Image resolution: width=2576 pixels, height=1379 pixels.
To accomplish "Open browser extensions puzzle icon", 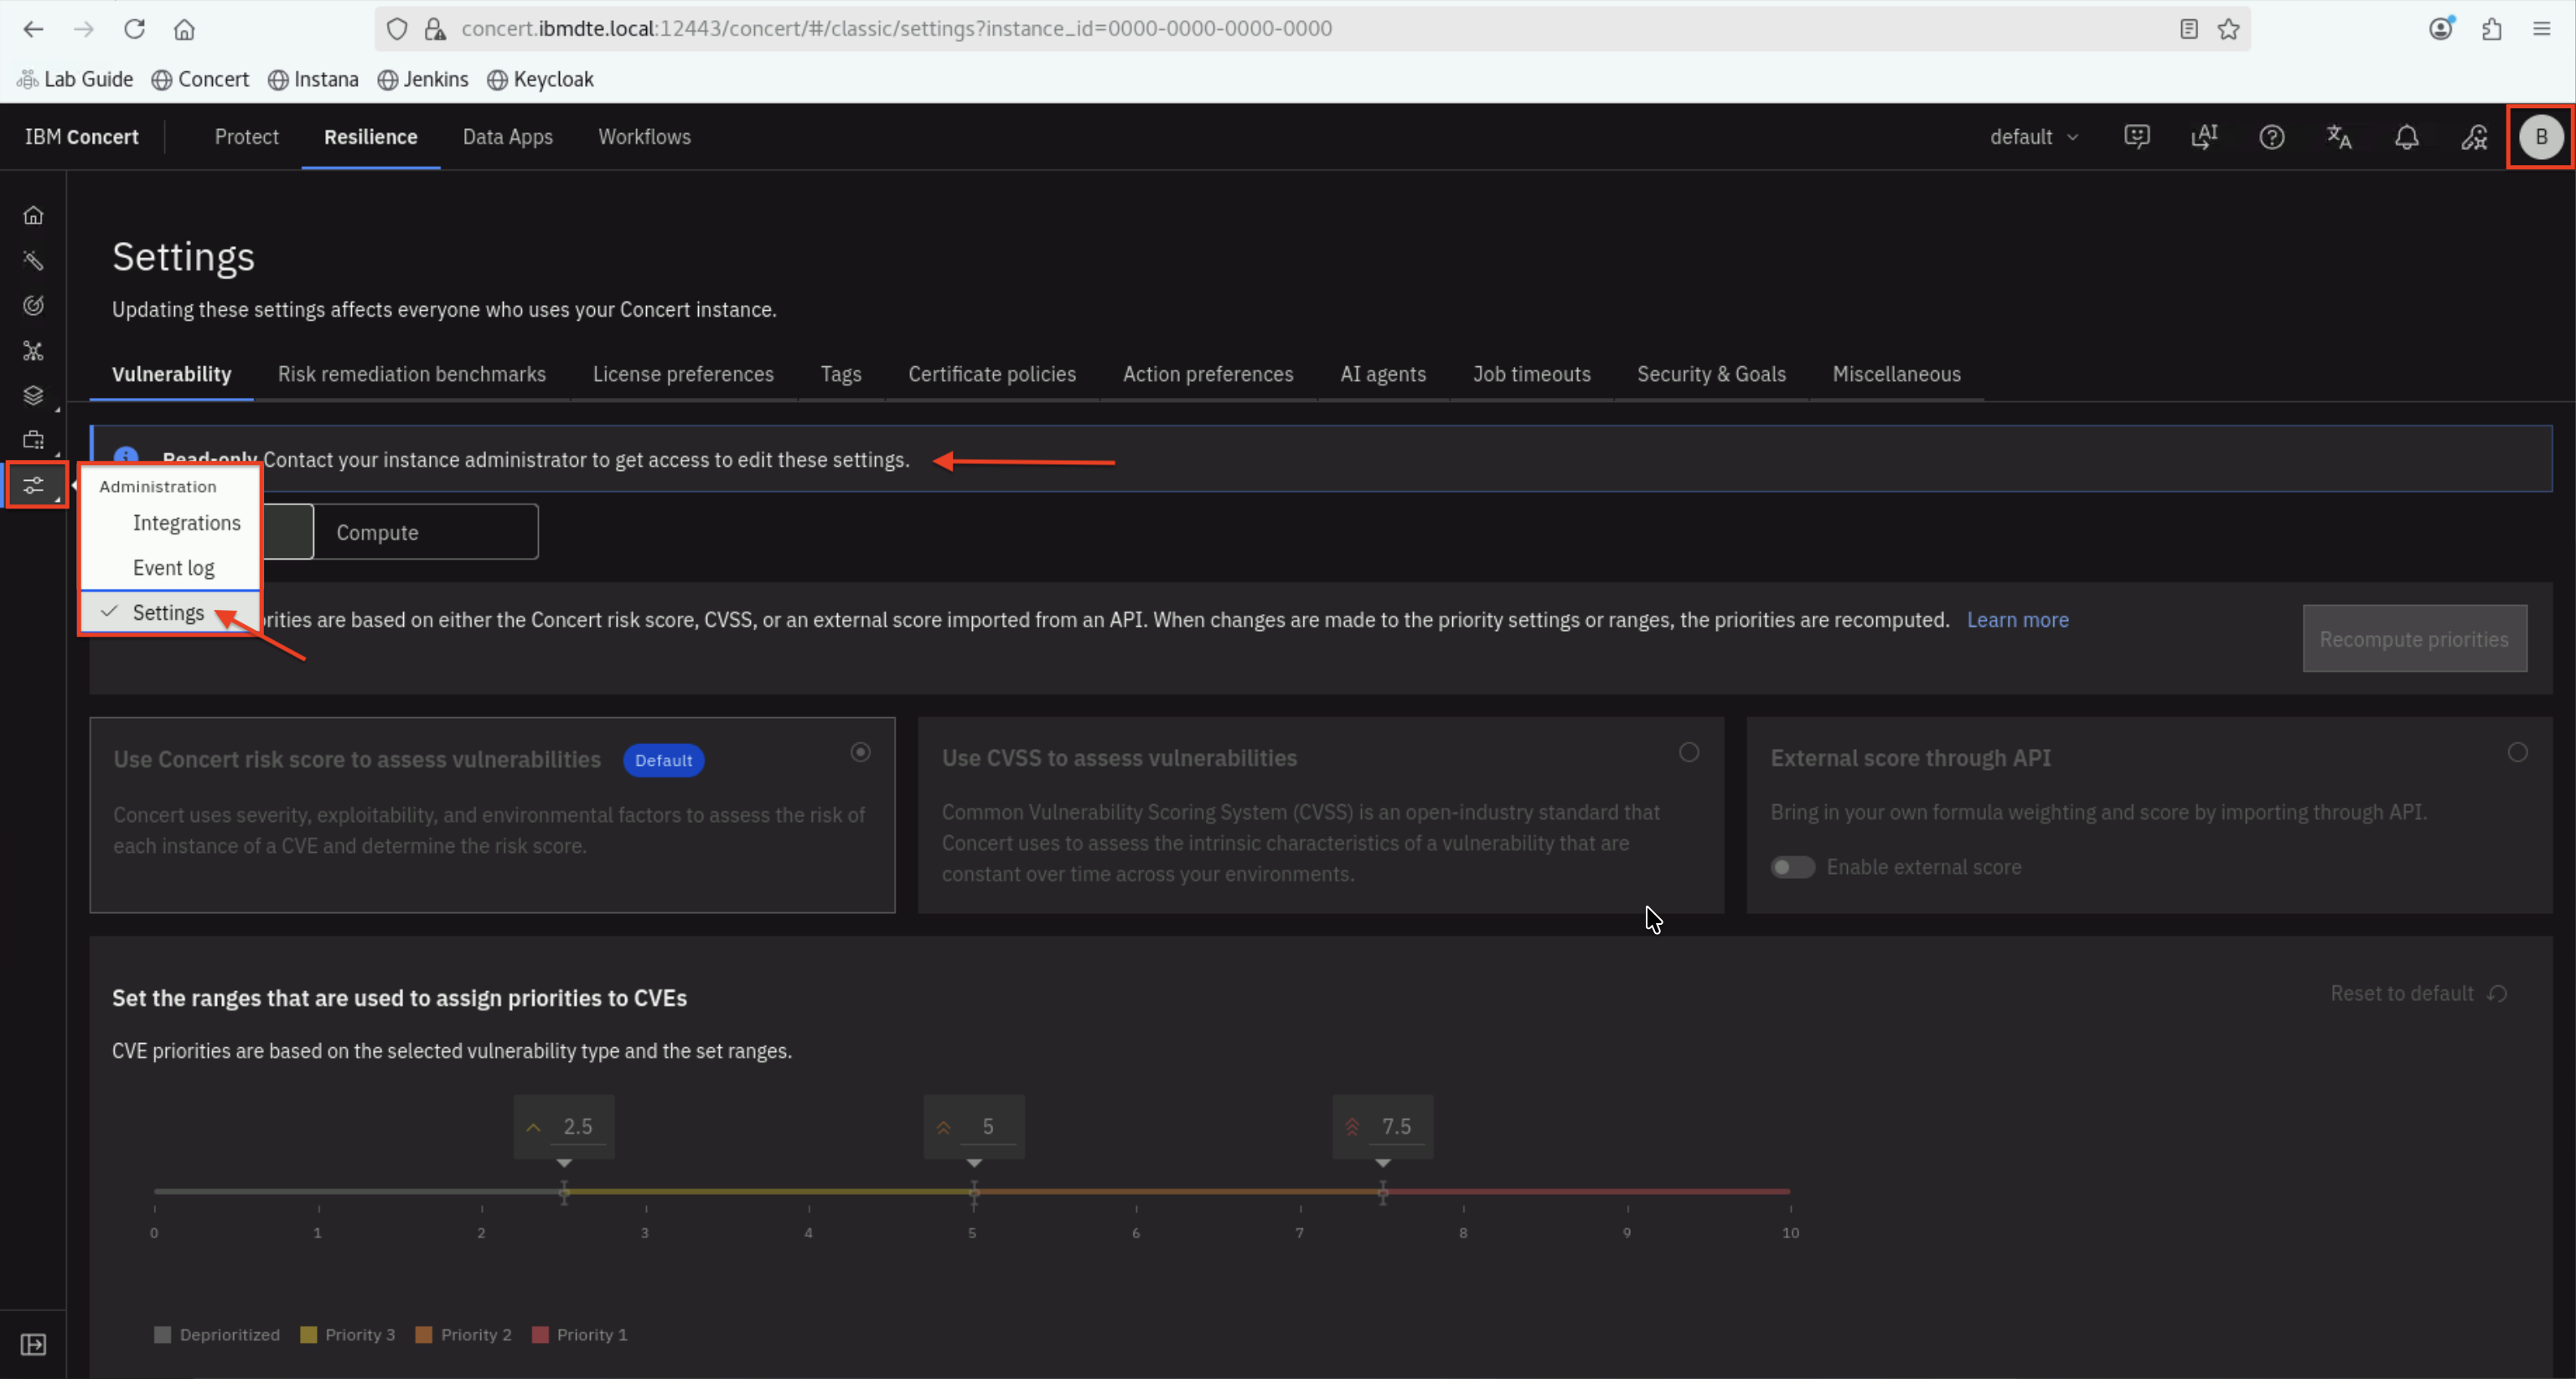I will pos(2491,29).
